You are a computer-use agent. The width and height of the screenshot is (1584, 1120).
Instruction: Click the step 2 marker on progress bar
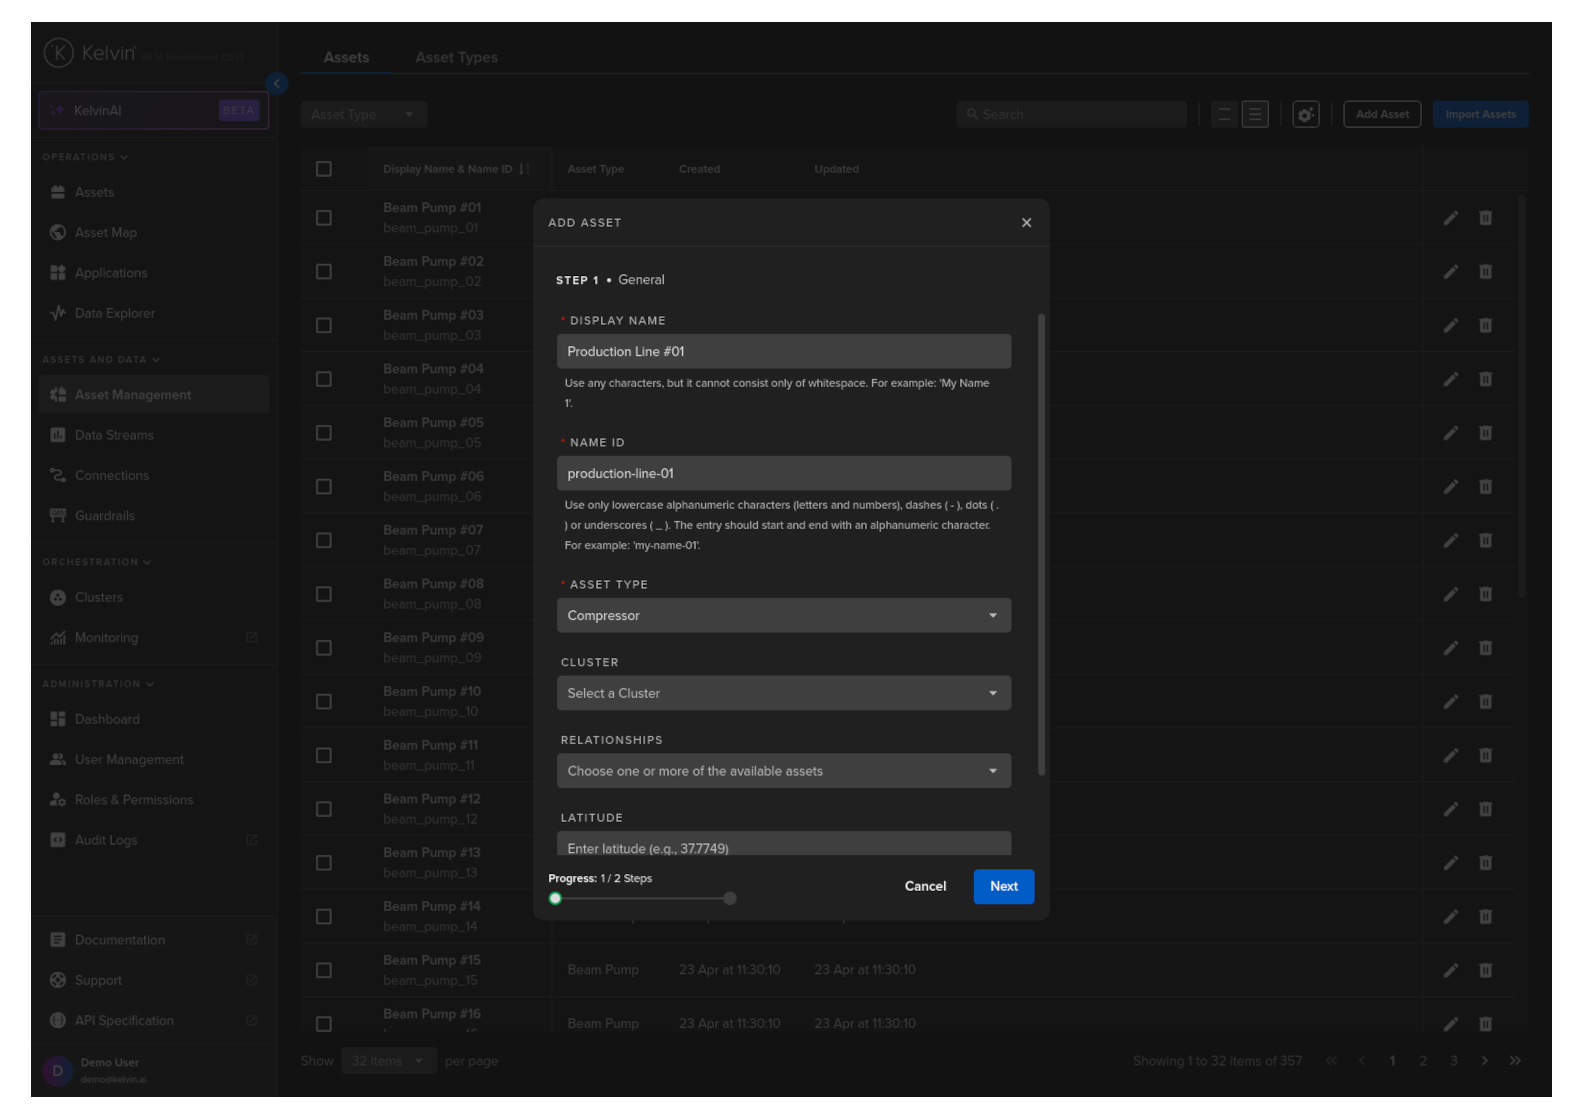coord(730,899)
